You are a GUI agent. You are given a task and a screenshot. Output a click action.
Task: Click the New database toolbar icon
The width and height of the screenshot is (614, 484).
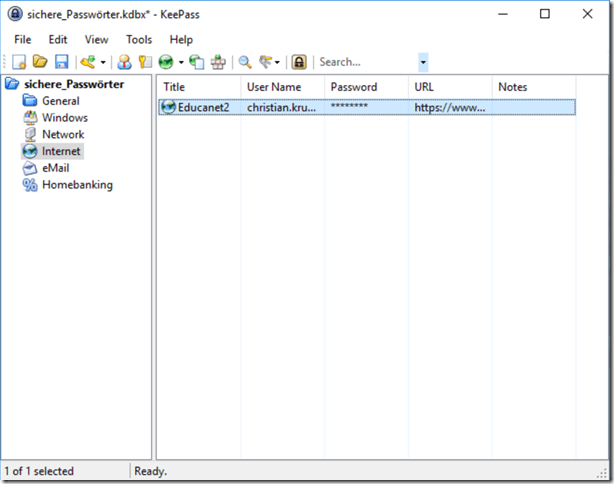pyautogui.click(x=19, y=62)
